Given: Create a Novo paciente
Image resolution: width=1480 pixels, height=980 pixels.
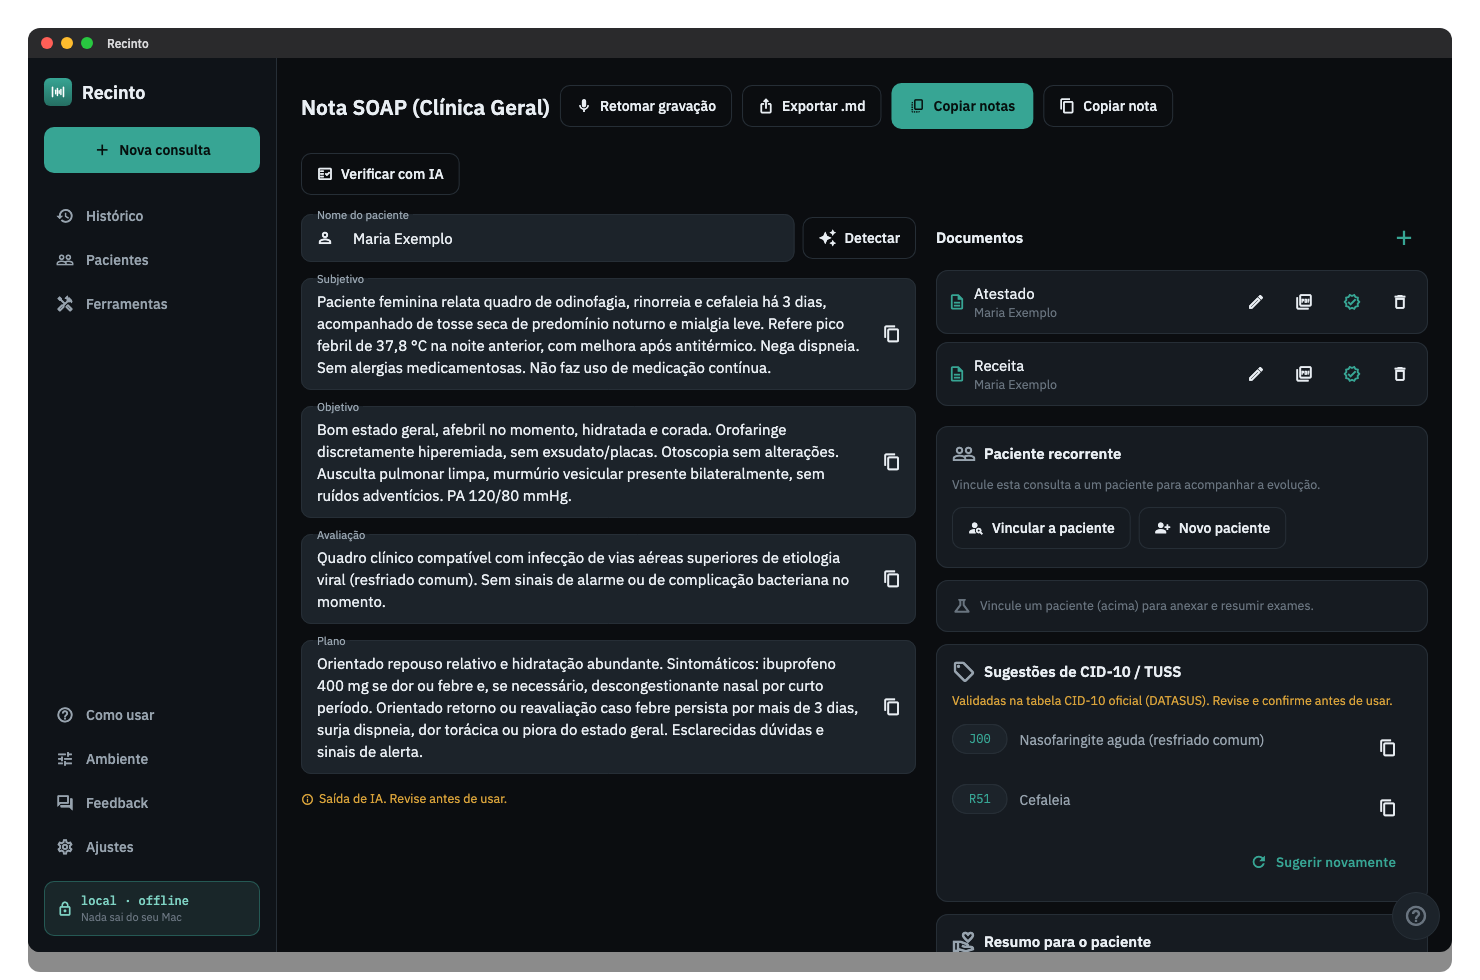Looking at the screenshot, I should (1212, 528).
